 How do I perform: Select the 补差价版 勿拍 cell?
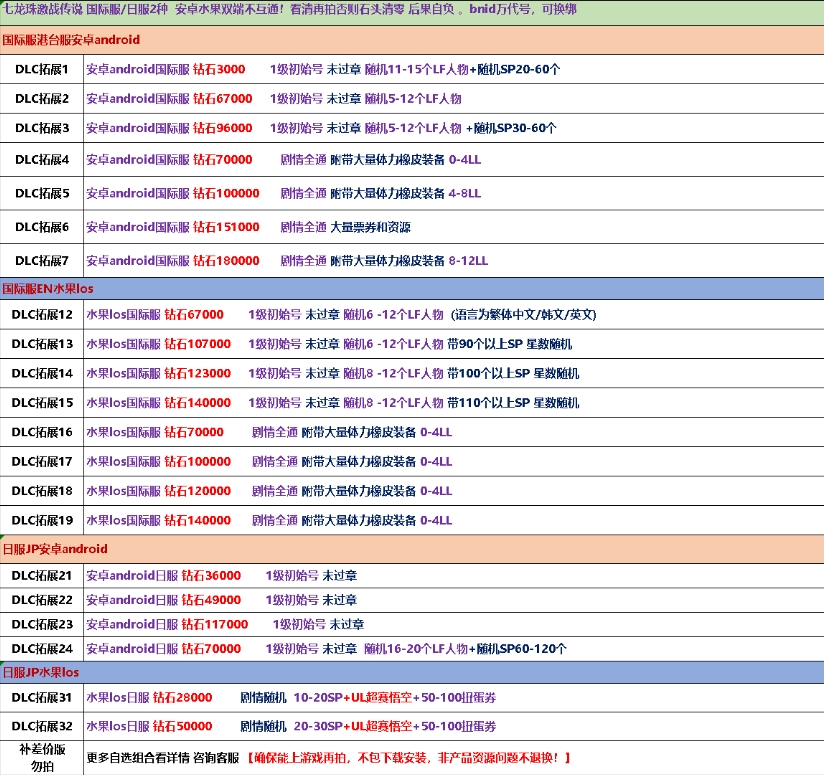(x=41, y=757)
